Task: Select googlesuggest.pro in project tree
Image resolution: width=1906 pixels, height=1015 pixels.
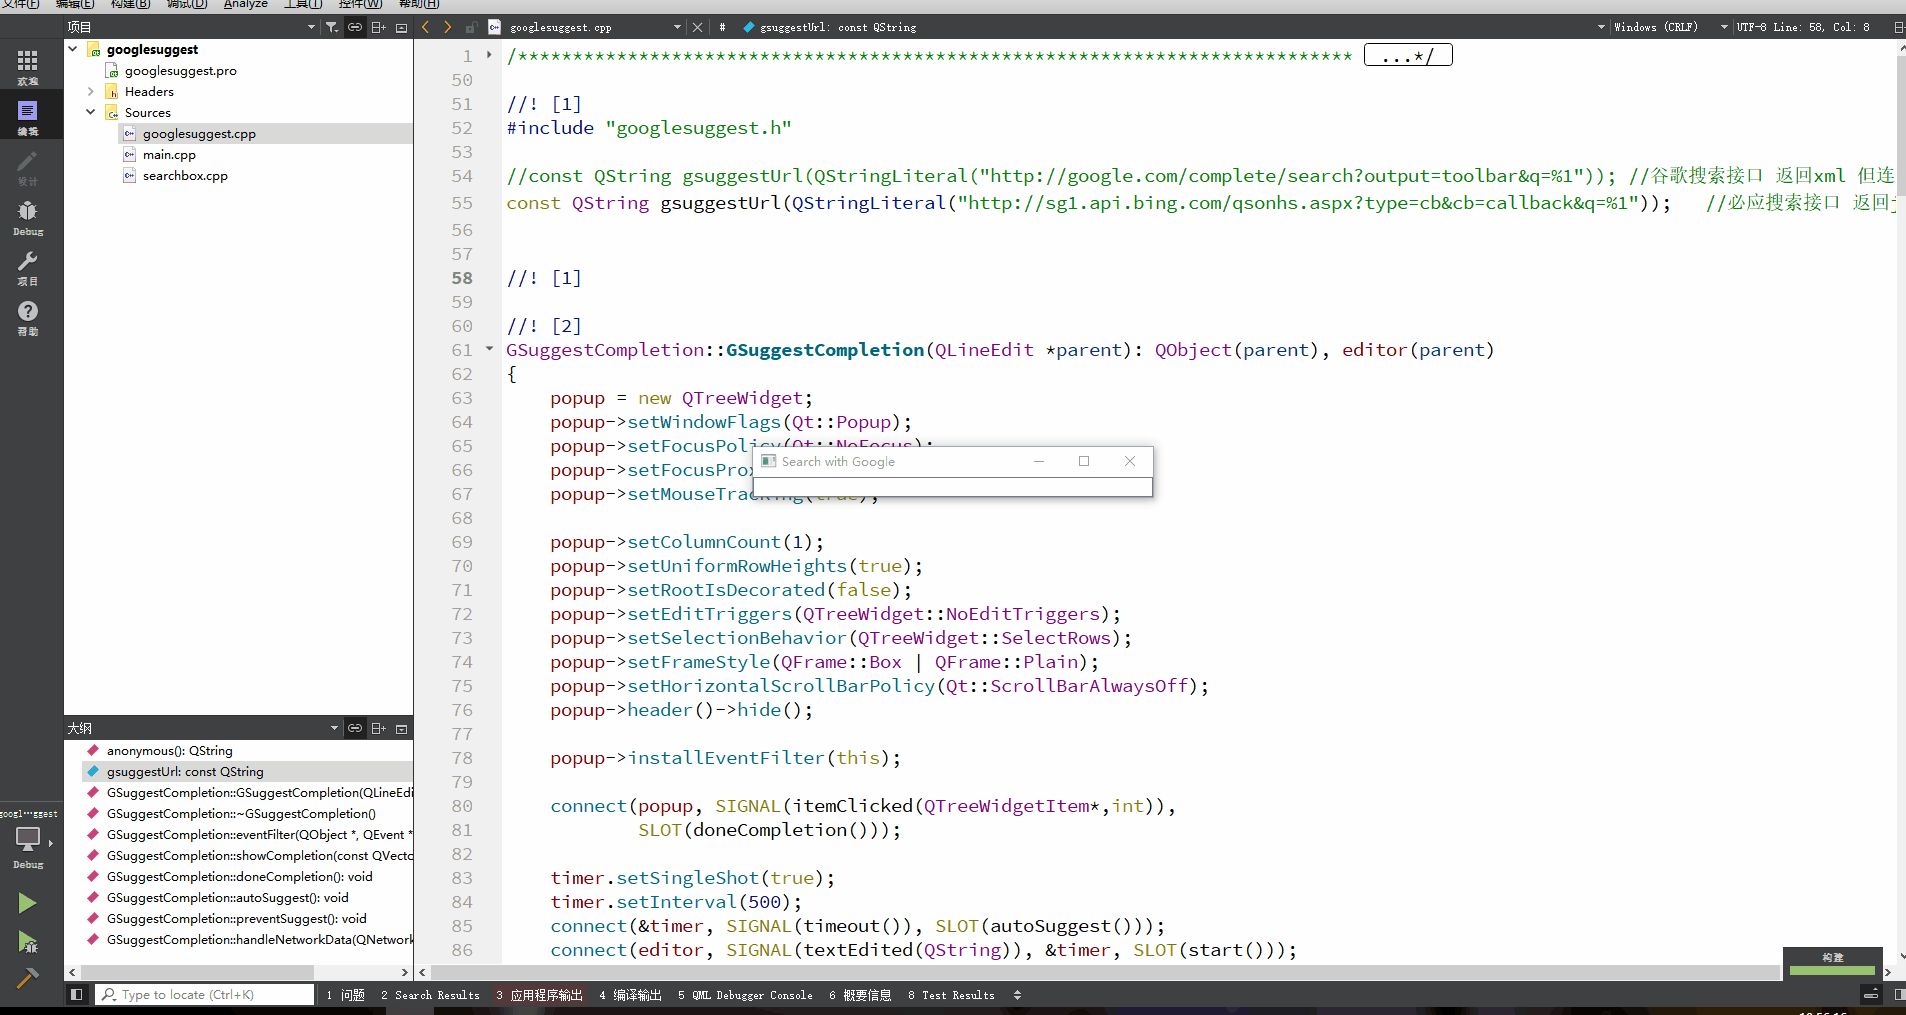Action: click(180, 71)
